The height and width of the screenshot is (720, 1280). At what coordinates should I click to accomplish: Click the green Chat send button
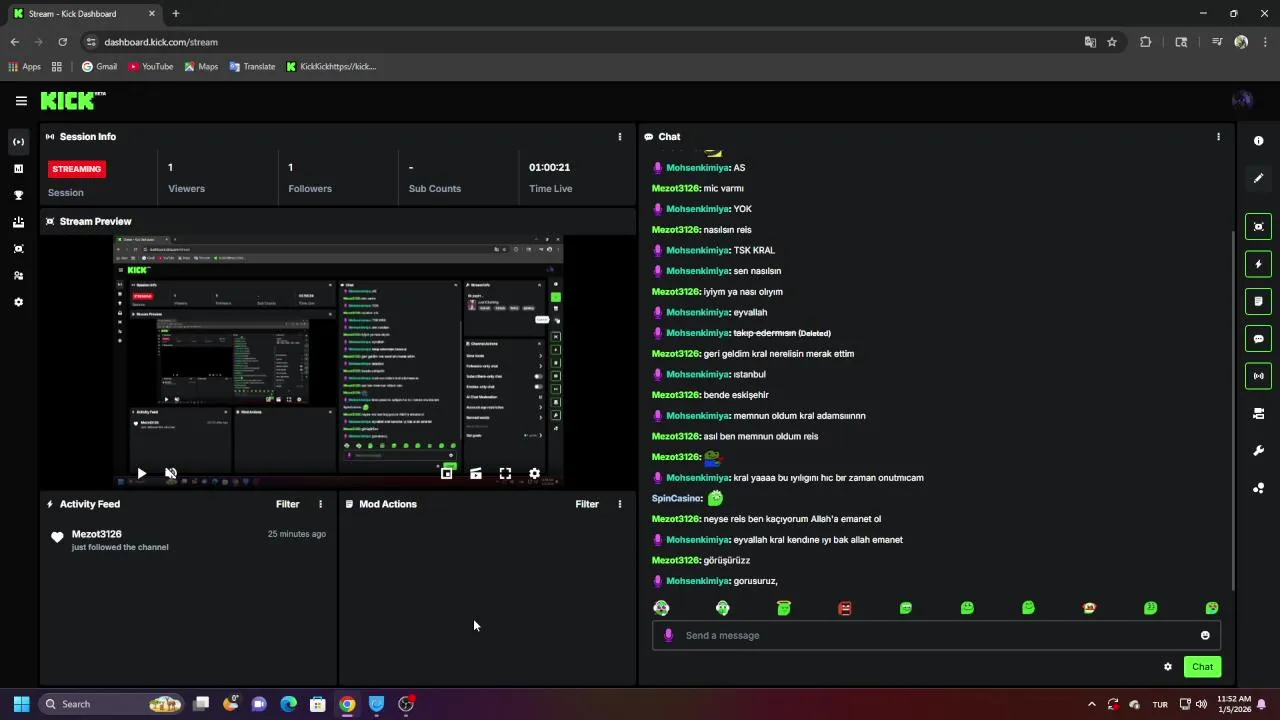coord(1202,667)
